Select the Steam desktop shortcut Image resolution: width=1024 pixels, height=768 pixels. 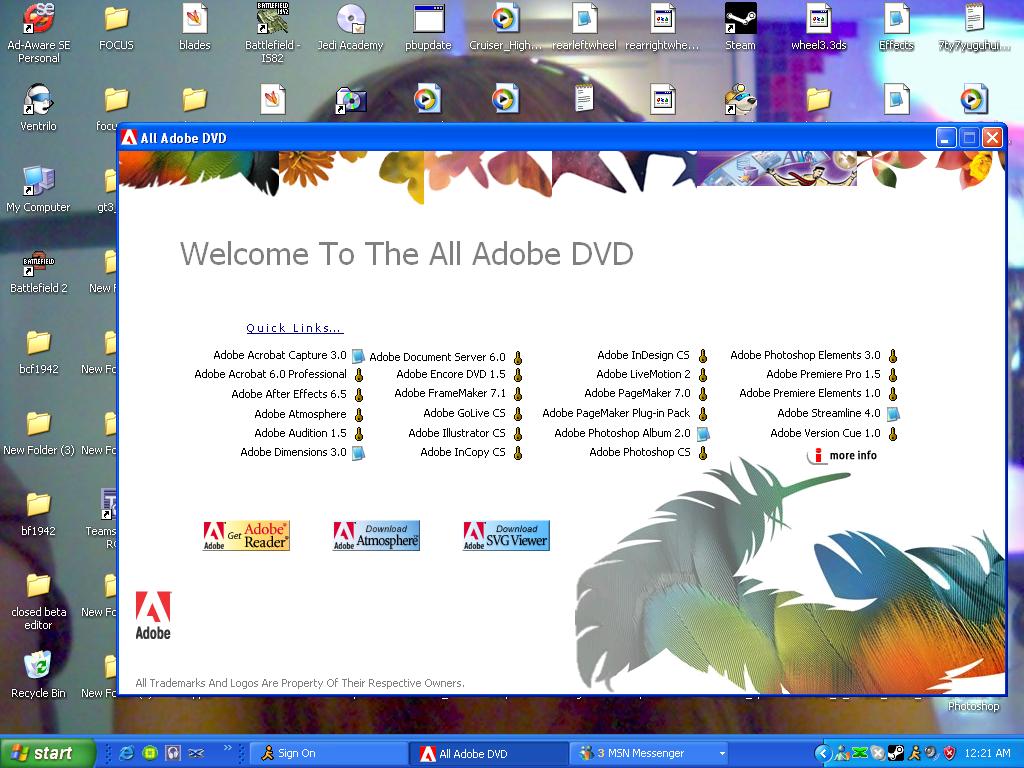click(740, 27)
